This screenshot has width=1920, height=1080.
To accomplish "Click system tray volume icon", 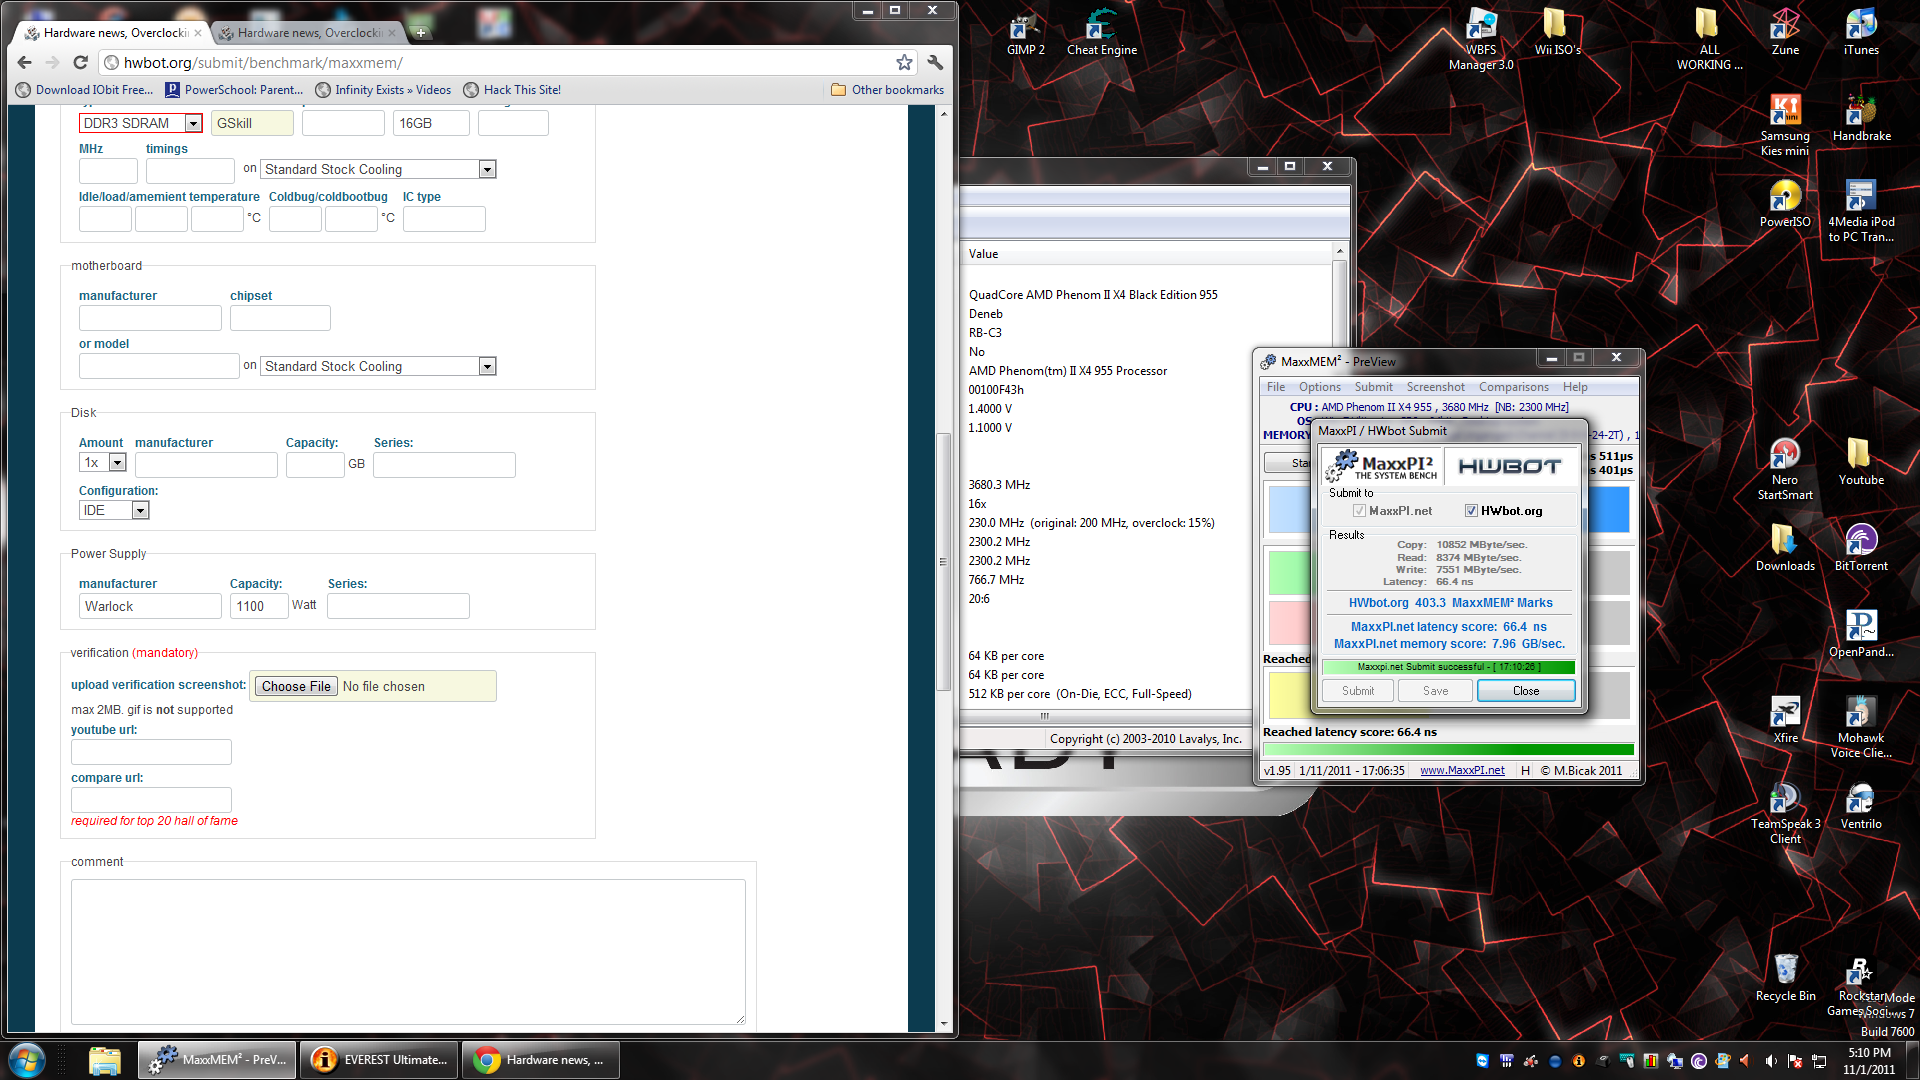I will coord(1771,1061).
